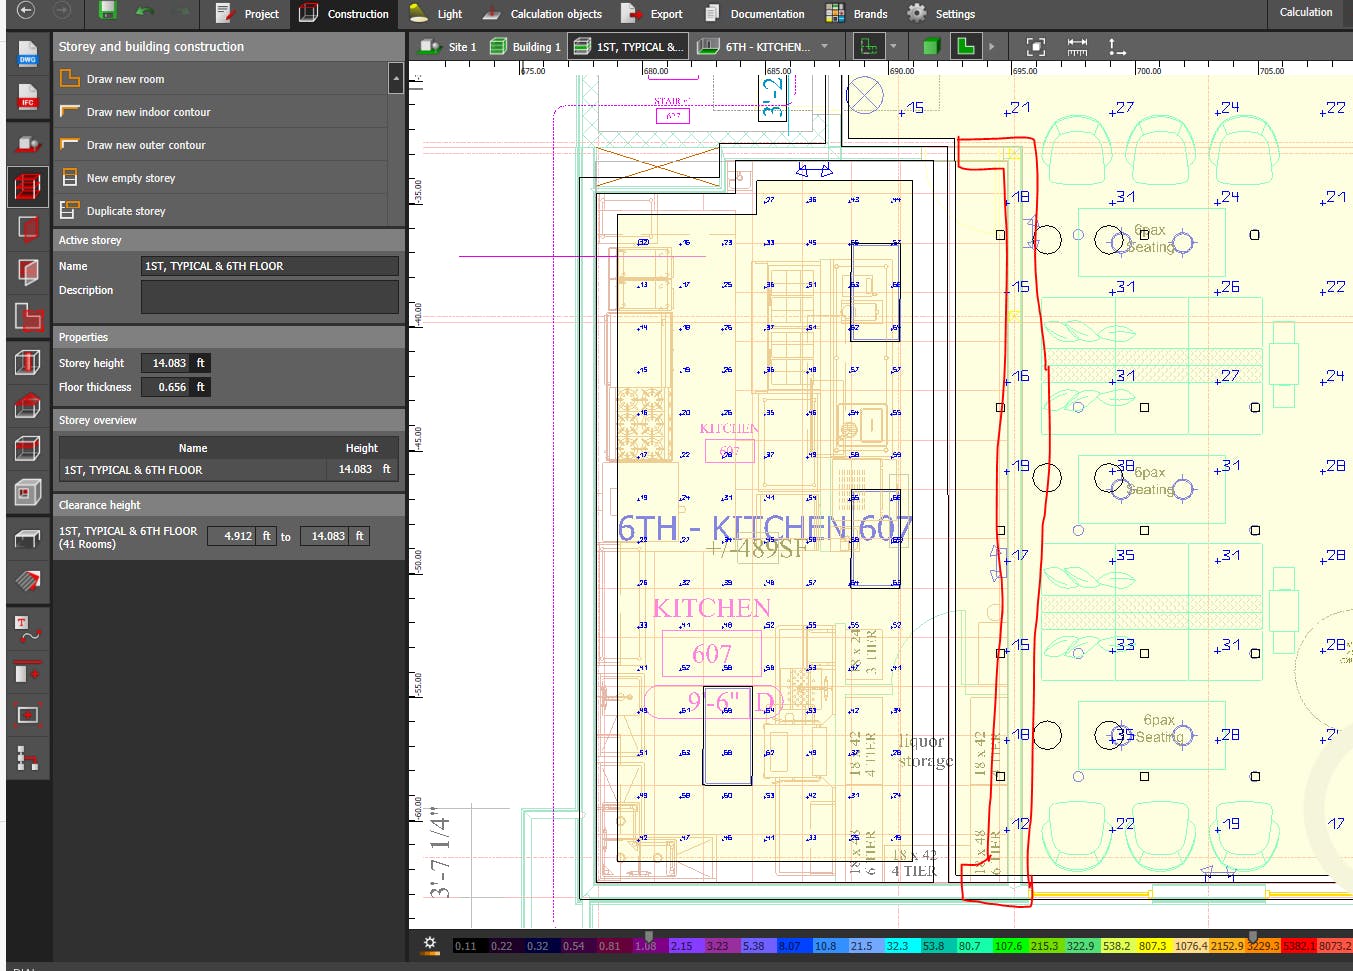Image resolution: width=1353 pixels, height=971 pixels.
Task: Click the green Save disk icon
Action: [106, 12]
